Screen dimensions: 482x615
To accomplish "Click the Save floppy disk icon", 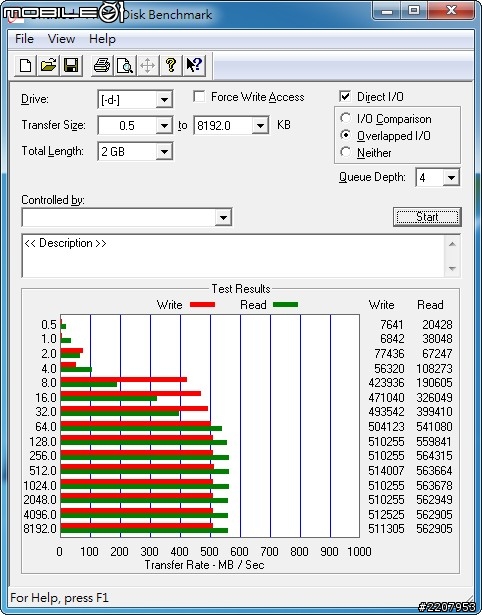I will [71, 66].
